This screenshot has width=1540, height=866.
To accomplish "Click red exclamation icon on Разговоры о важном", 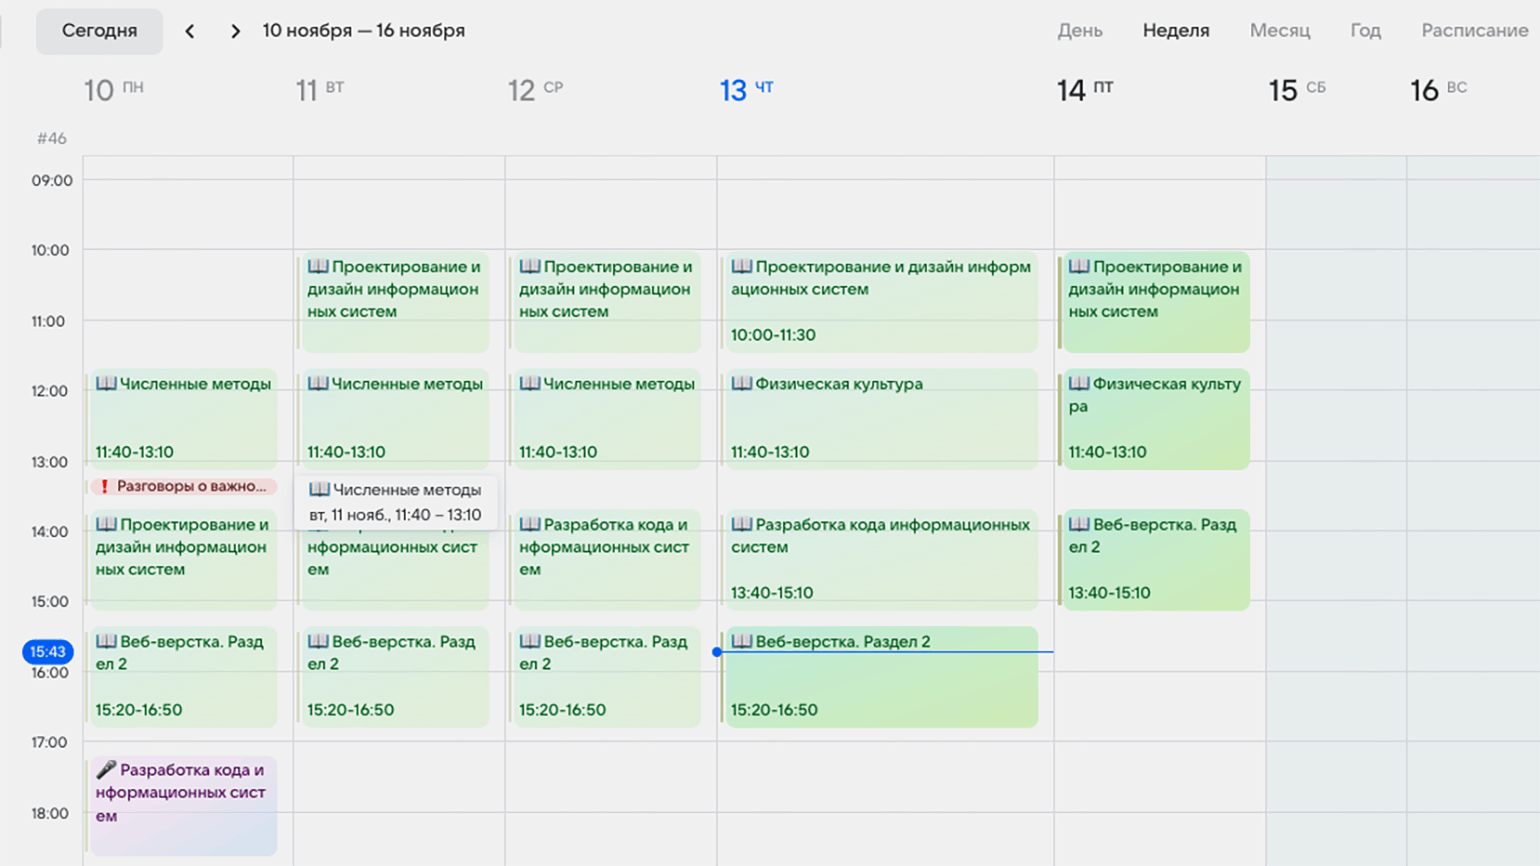I will click(104, 486).
